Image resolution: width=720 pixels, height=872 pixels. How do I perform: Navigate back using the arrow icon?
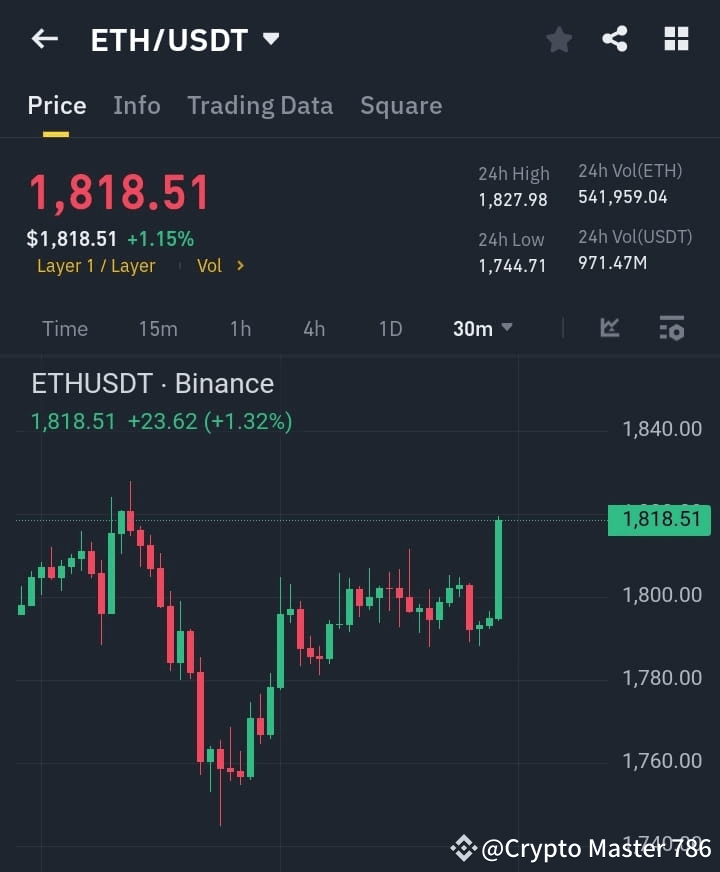tap(43, 39)
